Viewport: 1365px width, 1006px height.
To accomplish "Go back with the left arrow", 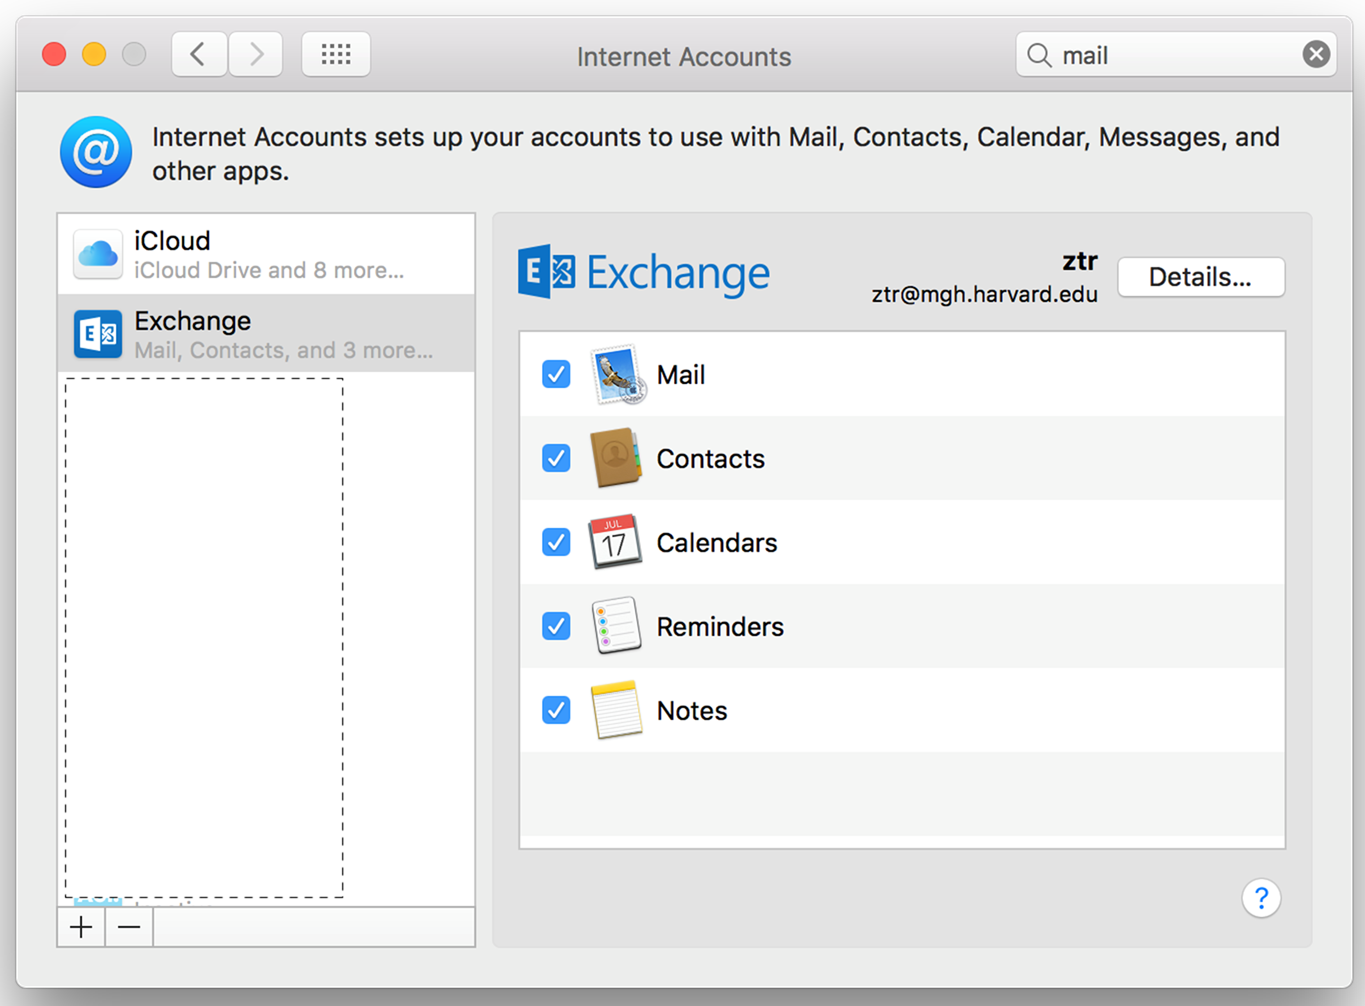I will [x=199, y=54].
